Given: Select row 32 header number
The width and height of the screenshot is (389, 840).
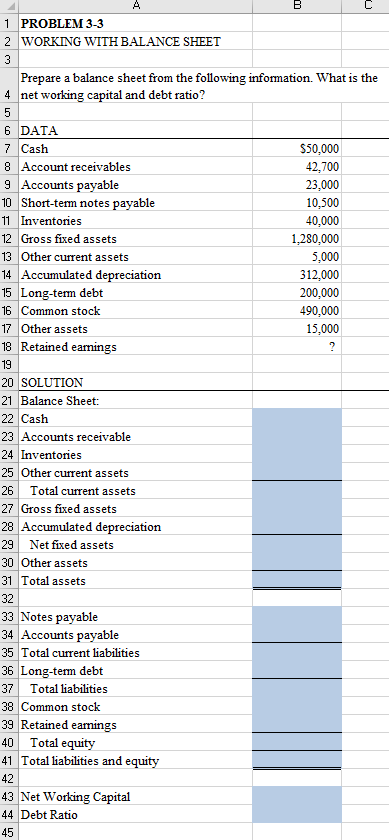Looking at the screenshot, I should pos(9,598).
